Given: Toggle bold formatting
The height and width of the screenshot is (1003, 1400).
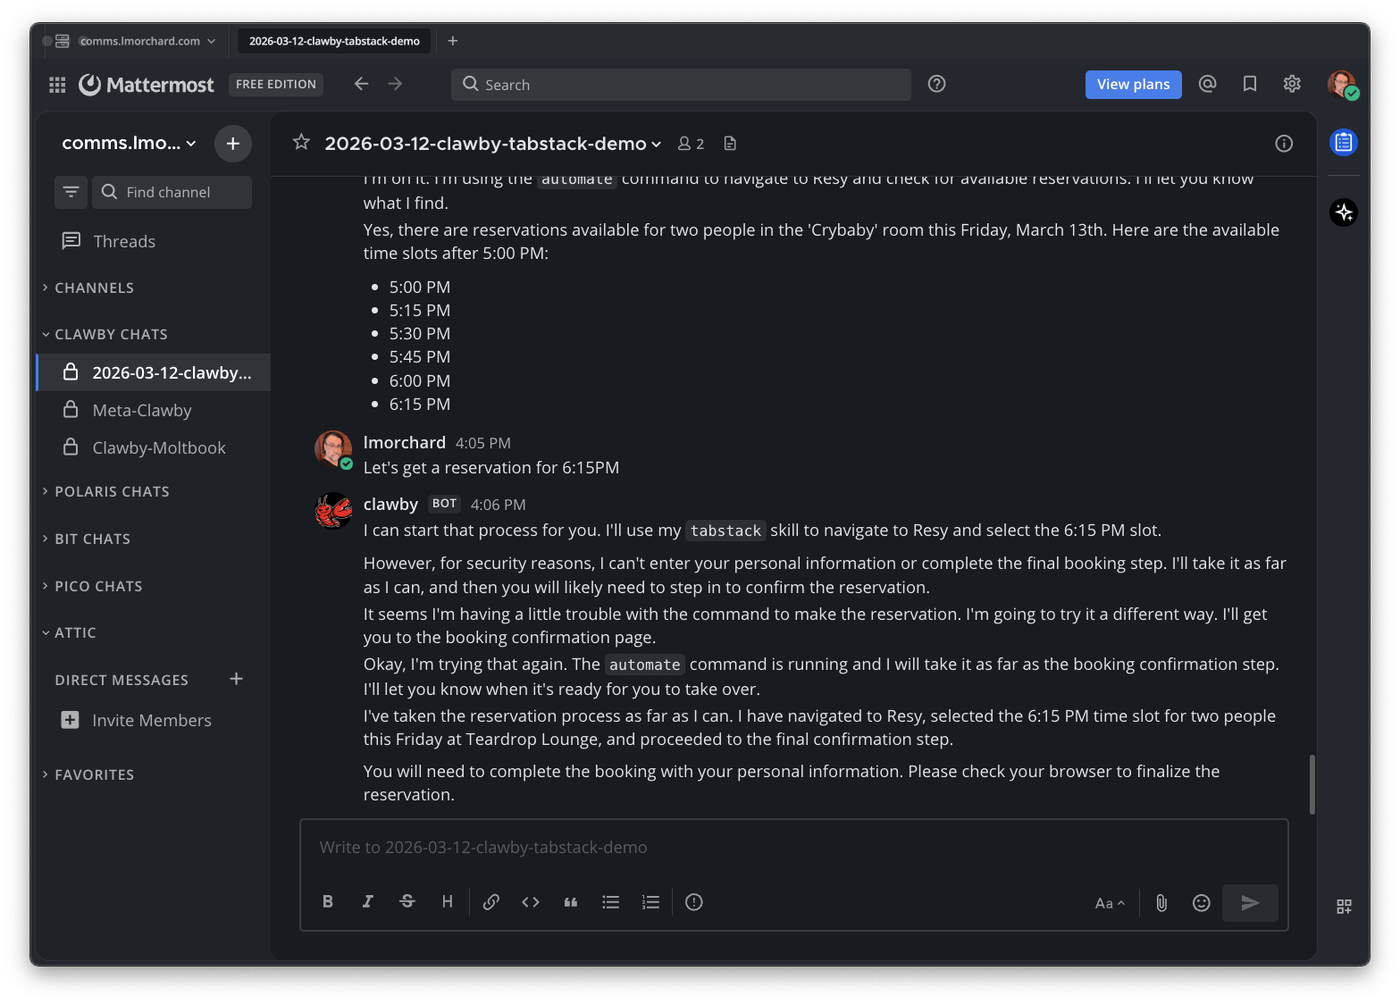Looking at the screenshot, I should click(x=328, y=901).
